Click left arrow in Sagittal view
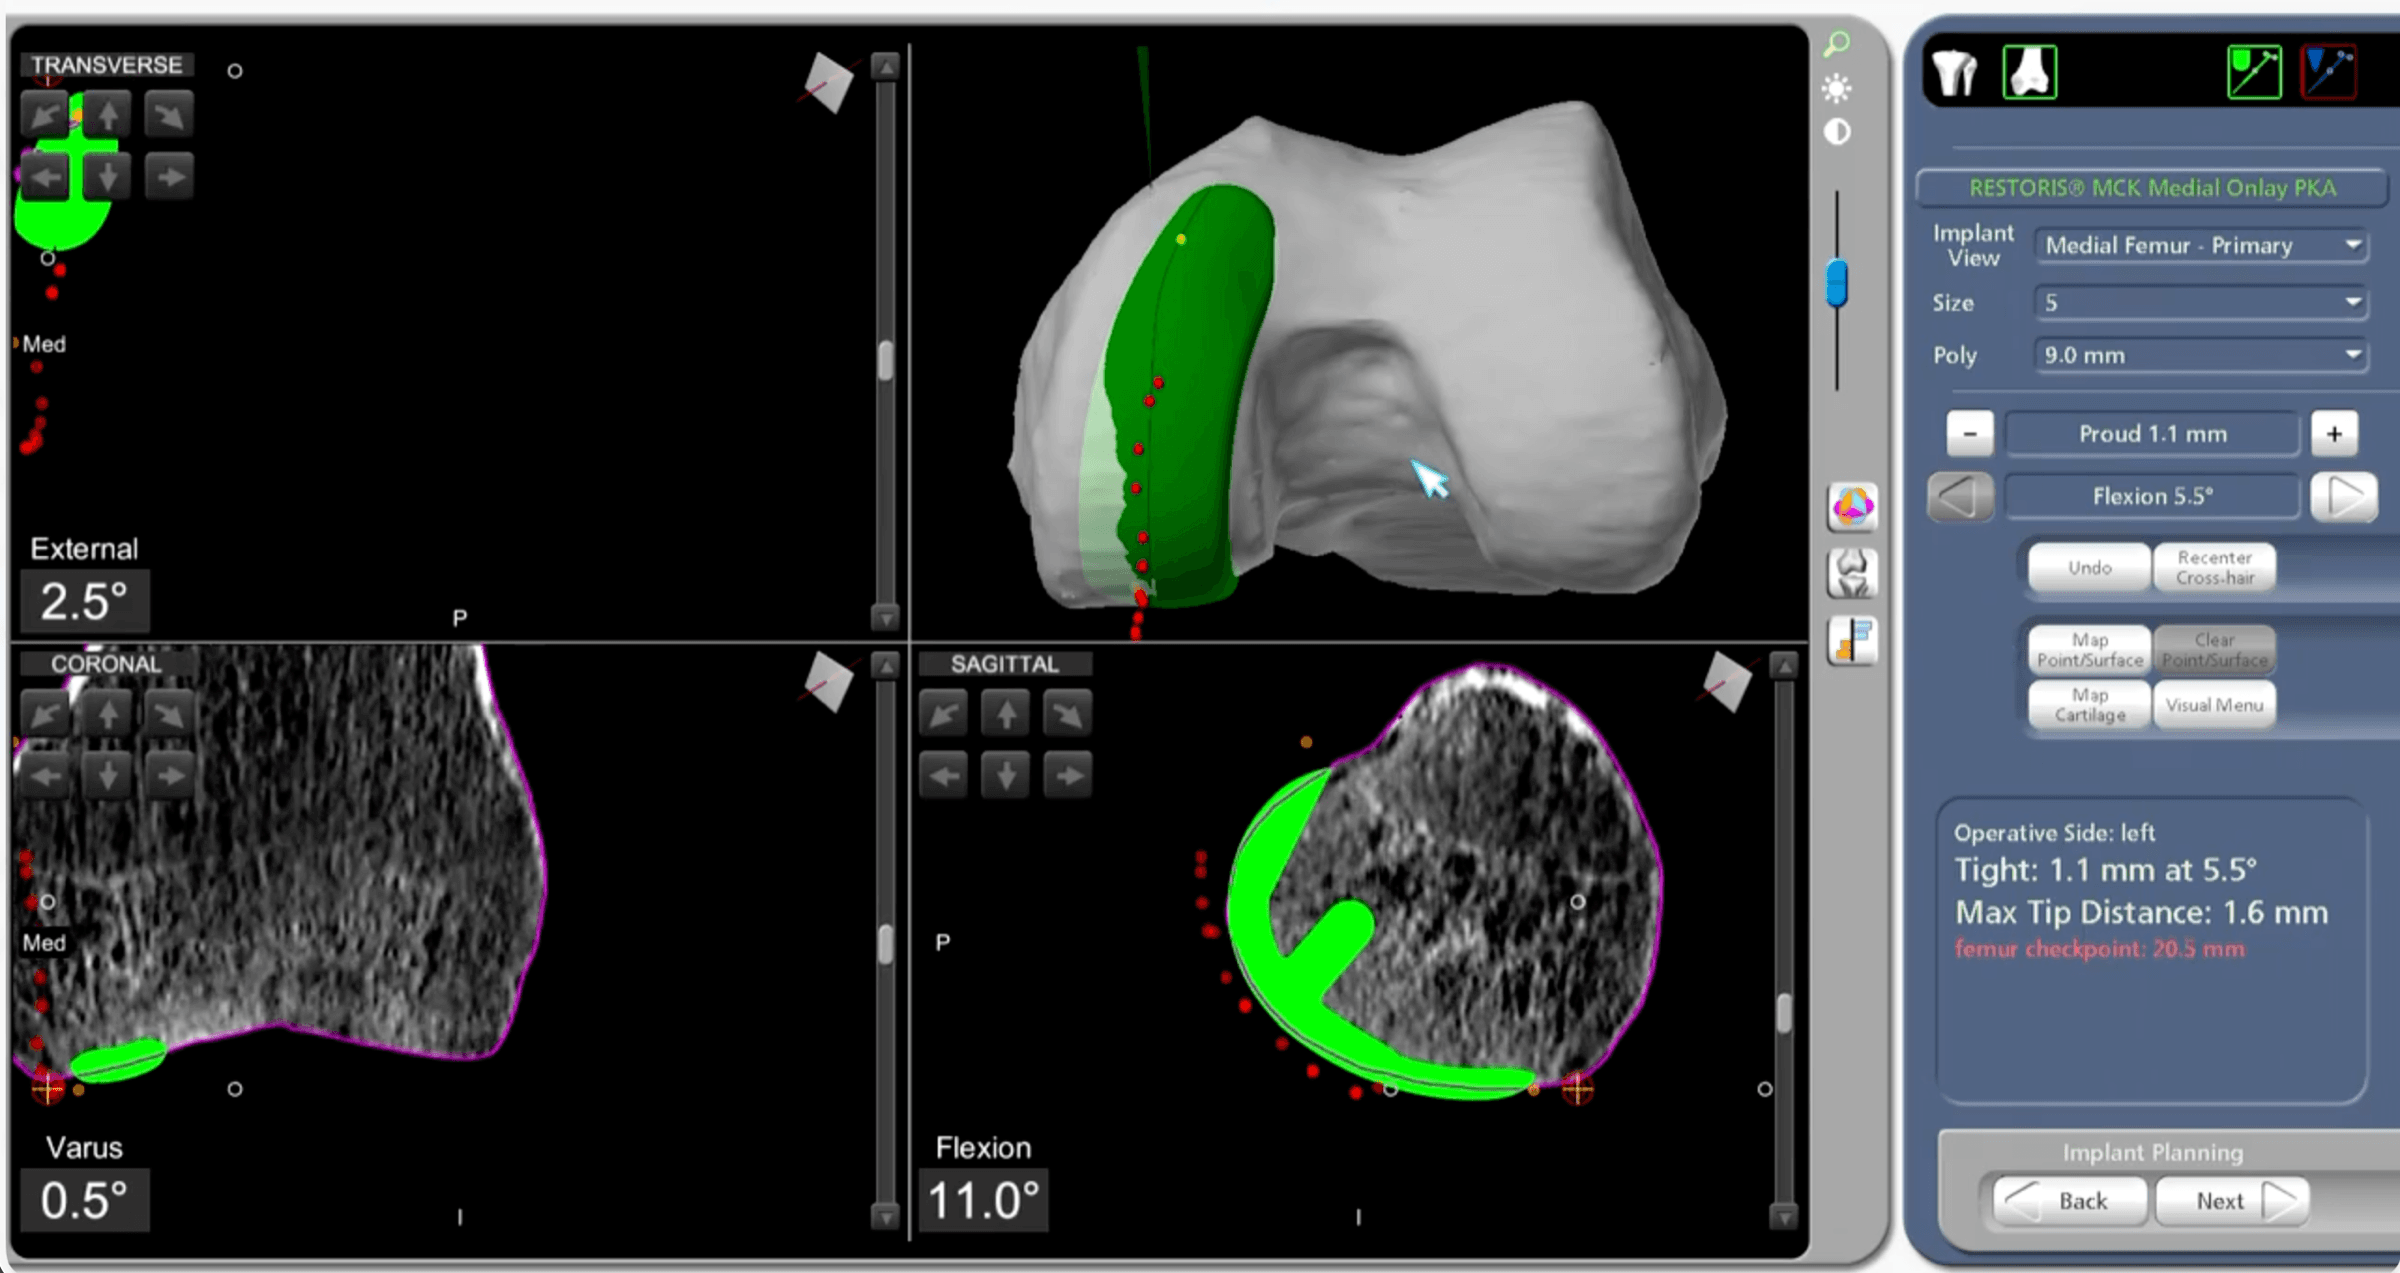The width and height of the screenshot is (2400, 1273). [x=944, y=775]
